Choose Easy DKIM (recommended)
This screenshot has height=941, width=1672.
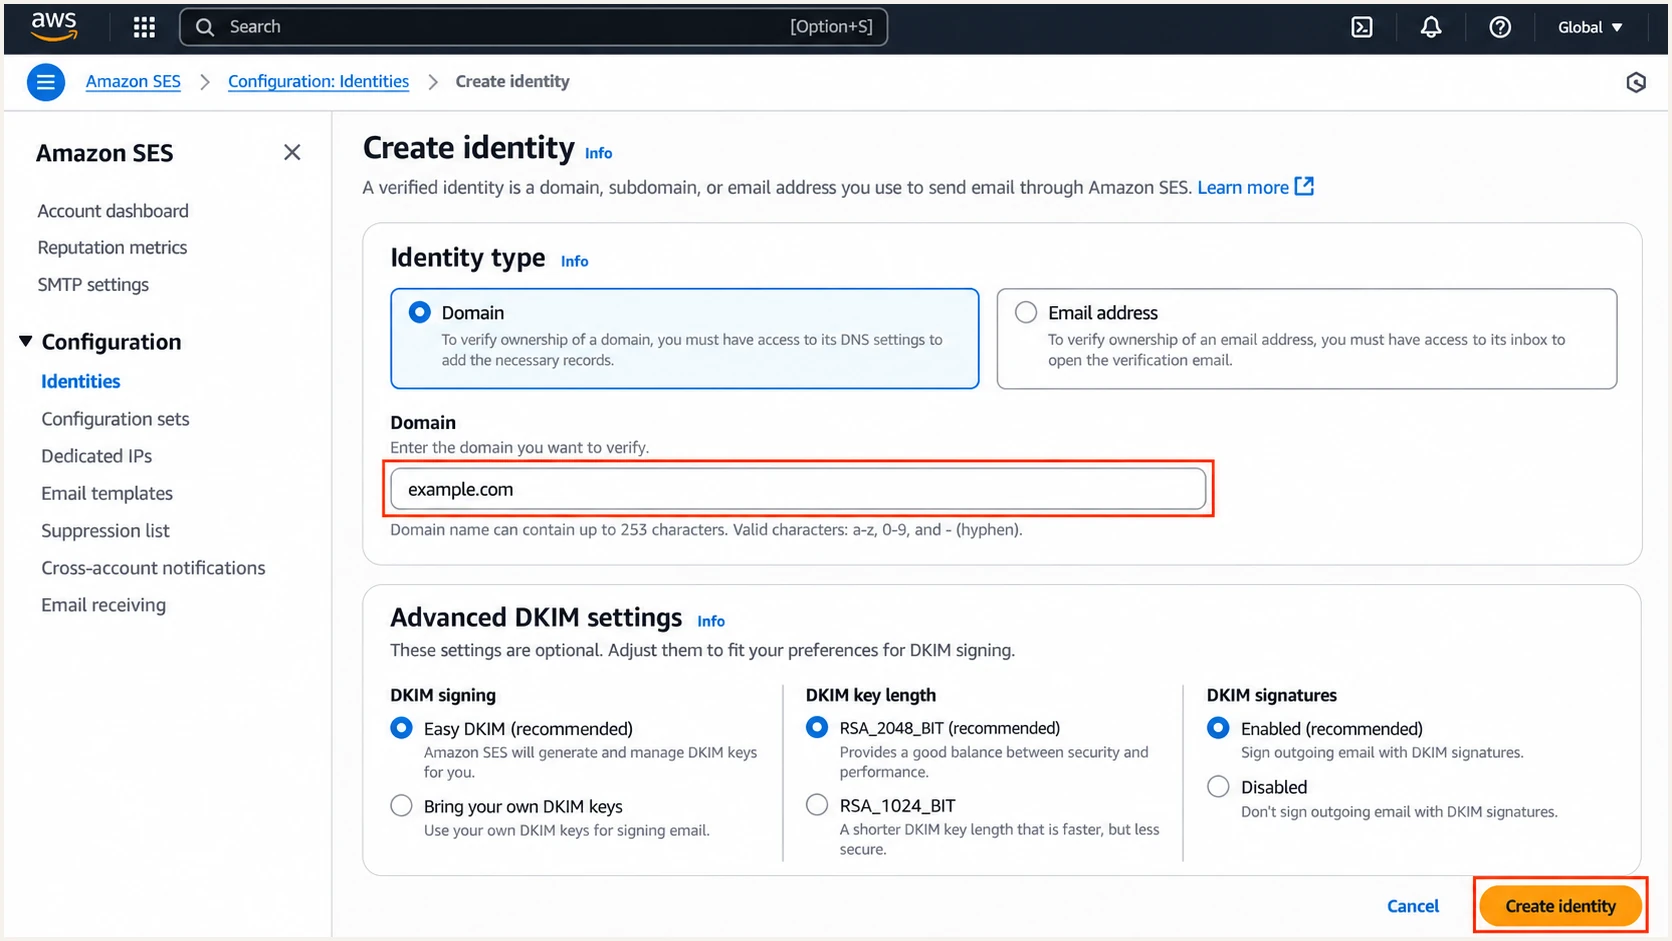coord(401,728)
